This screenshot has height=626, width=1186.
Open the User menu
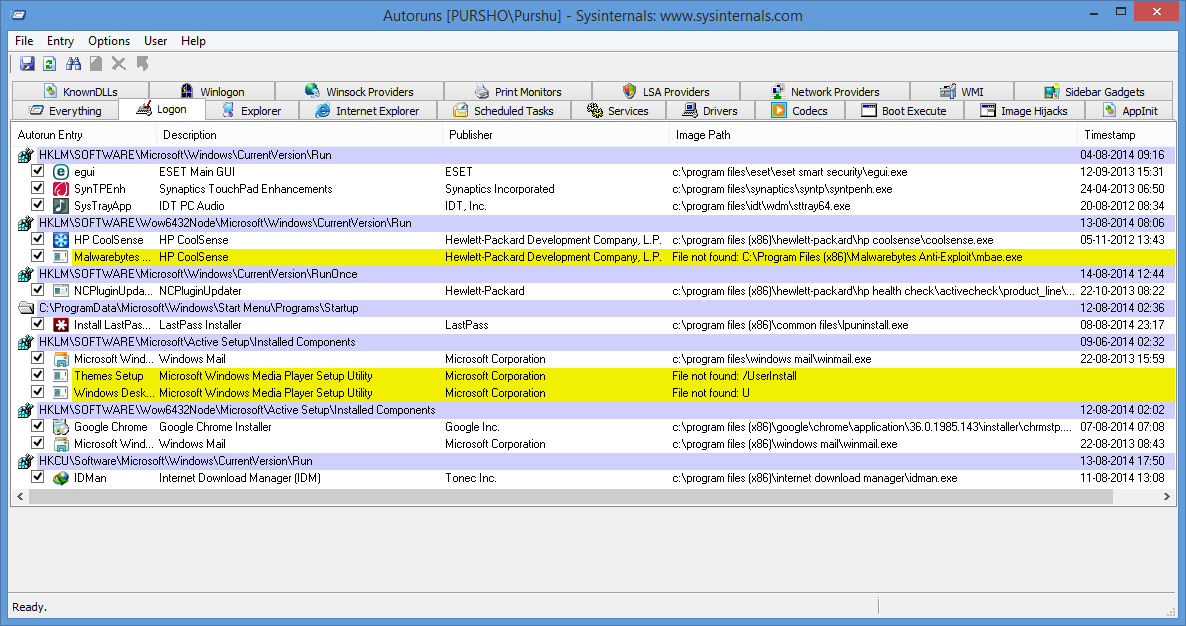click(155, 41)
